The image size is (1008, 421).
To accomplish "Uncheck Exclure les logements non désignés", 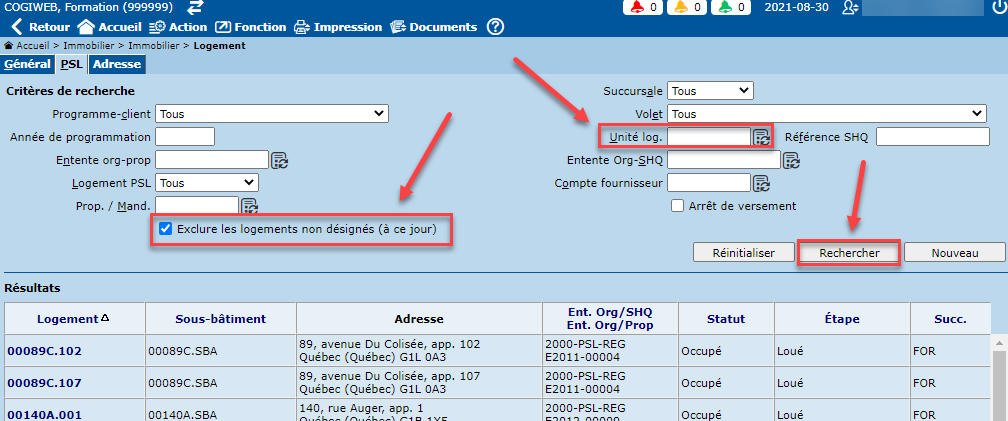I will click(166, 229).
